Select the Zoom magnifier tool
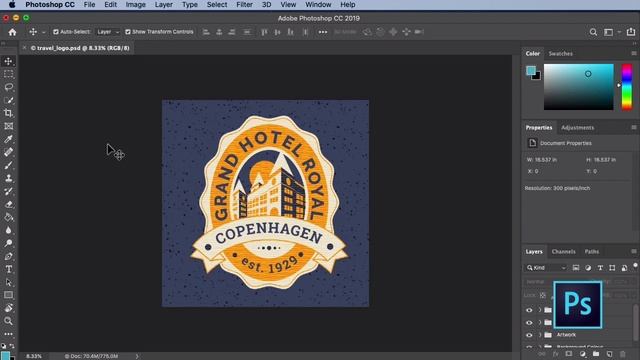640x360 pixels. click(x=8, y=321)
